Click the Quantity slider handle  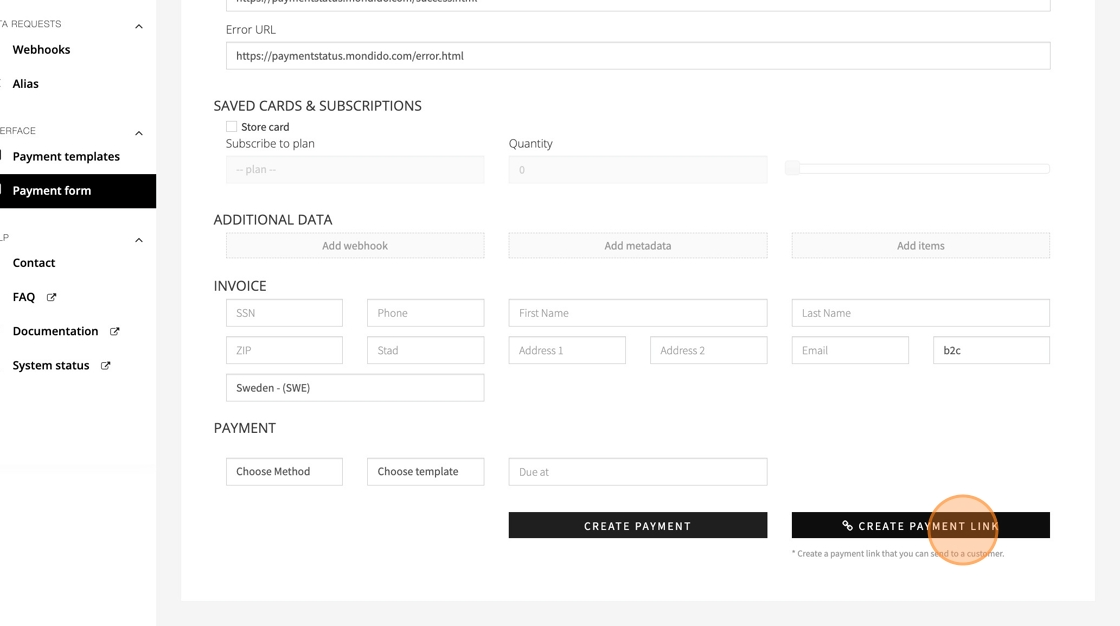coord(792,169)
